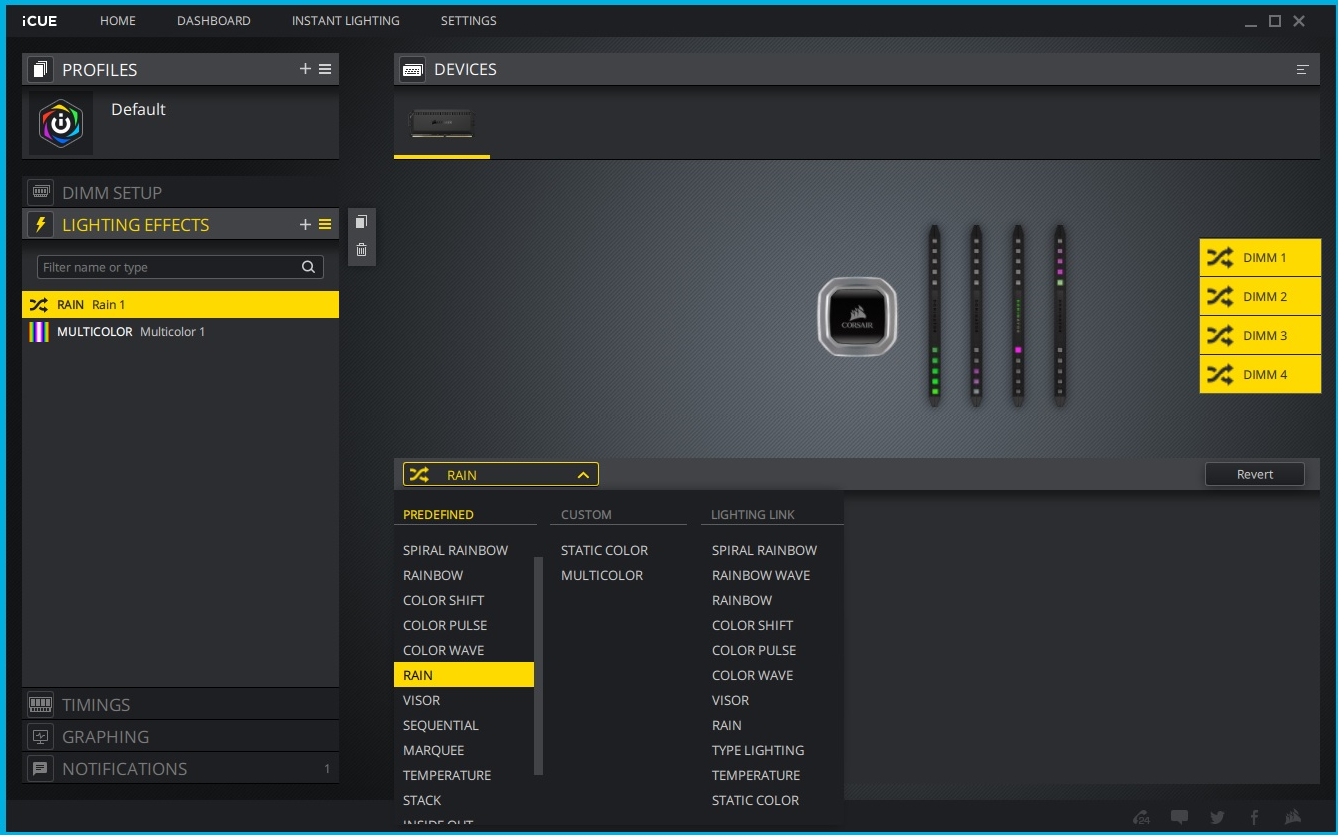Expand the Timings section
This screenshot has width=1338, height=835.
click(x=96, y=705)
